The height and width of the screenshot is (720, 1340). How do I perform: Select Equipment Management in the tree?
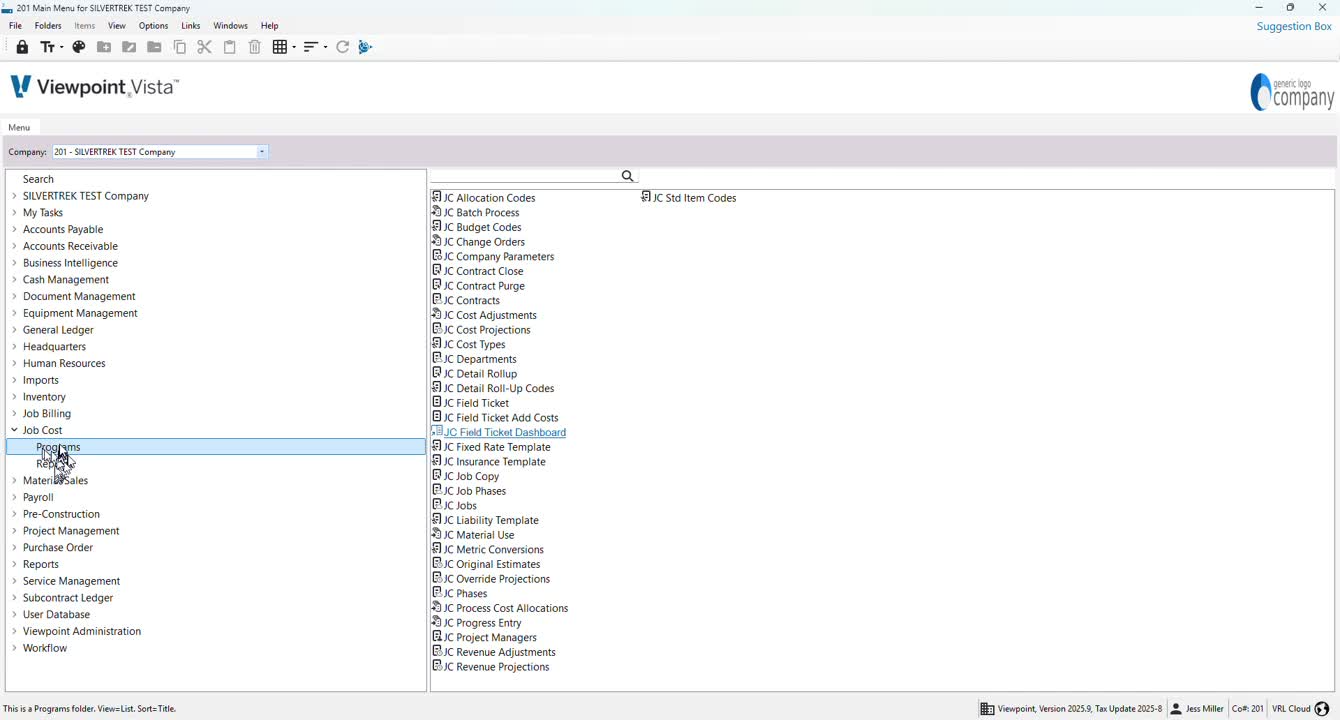tap(80, 313)
